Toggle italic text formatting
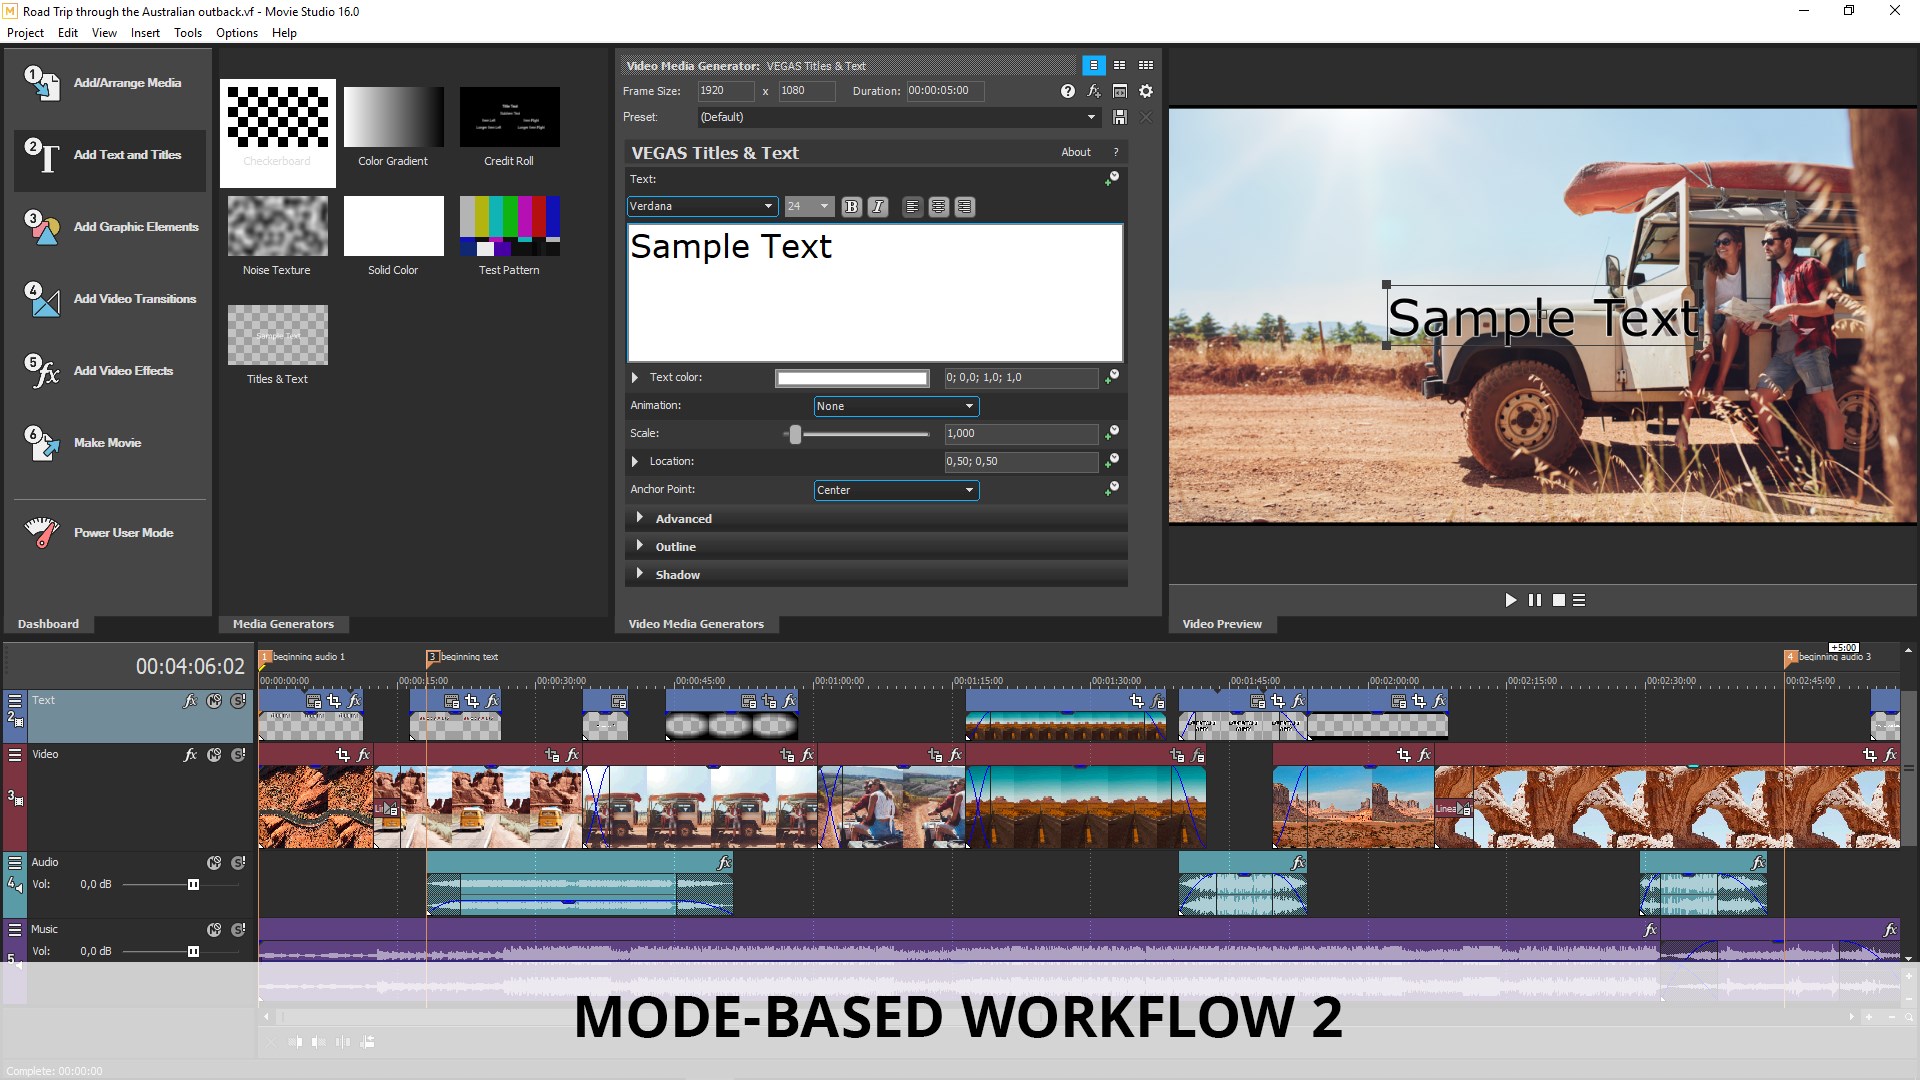This screenshot has width=1920, height=1080. (877, 207)
